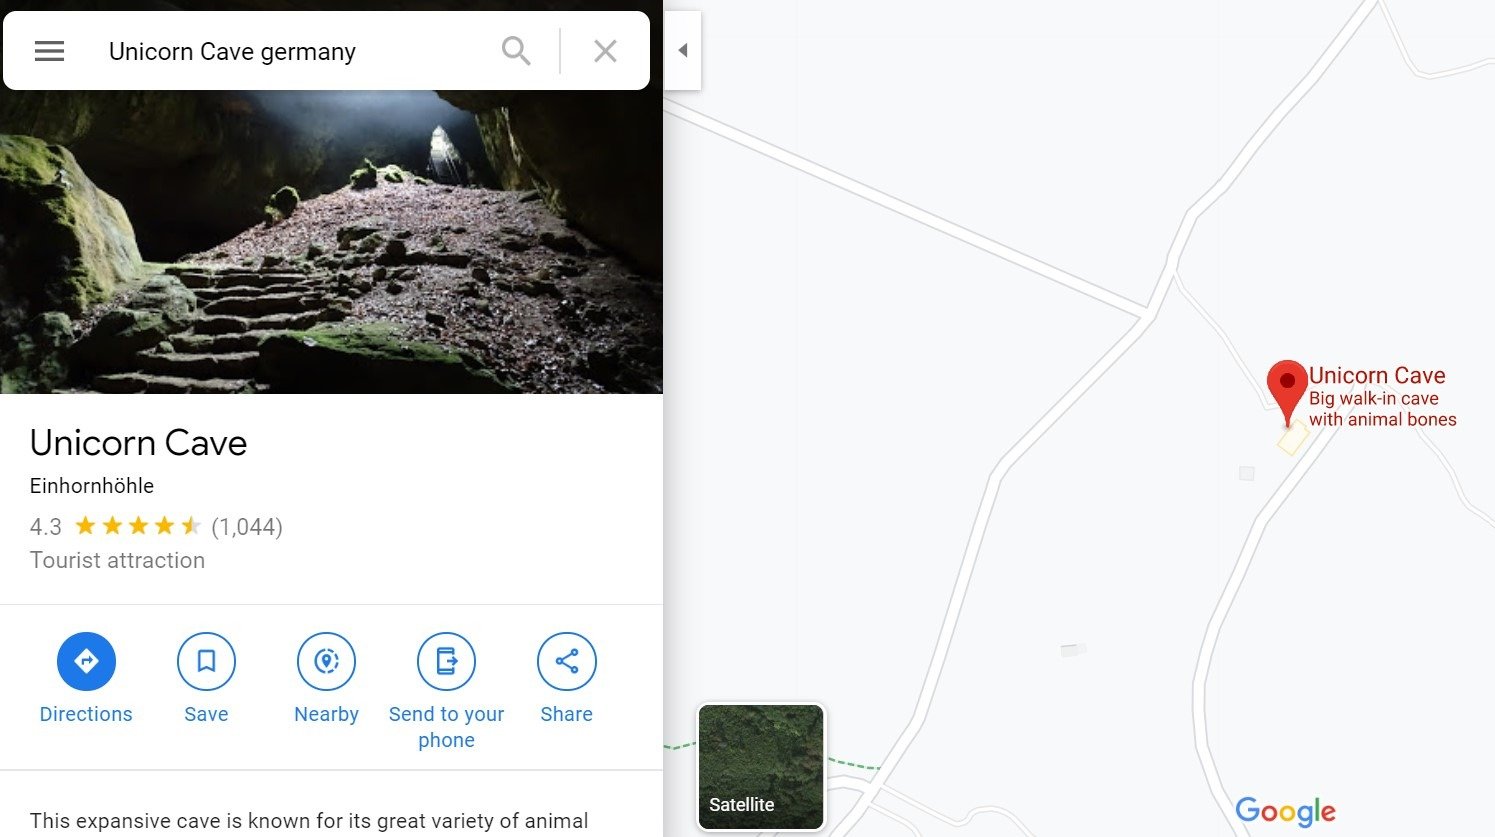1495x837 pixels.
Task: Open the cave photo header image
Action: tap(331, 242)
